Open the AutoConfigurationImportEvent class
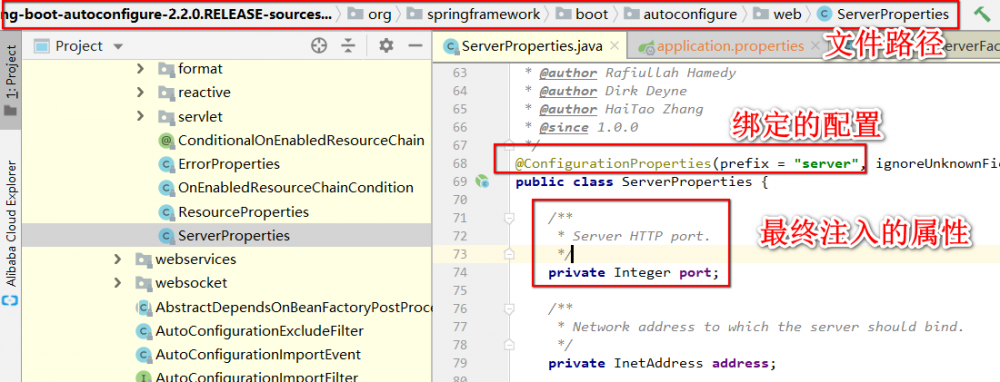 [248, 354]
